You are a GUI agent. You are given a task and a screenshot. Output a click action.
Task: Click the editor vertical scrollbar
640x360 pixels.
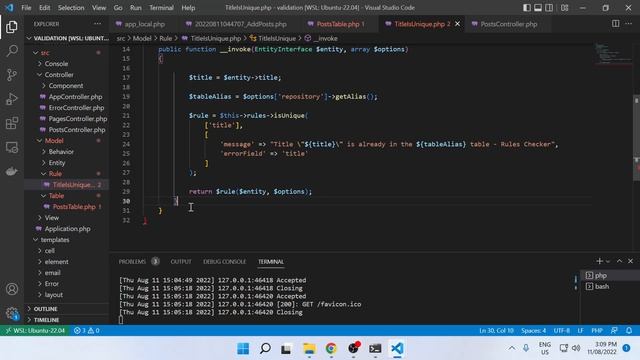(x=636, y=139)
